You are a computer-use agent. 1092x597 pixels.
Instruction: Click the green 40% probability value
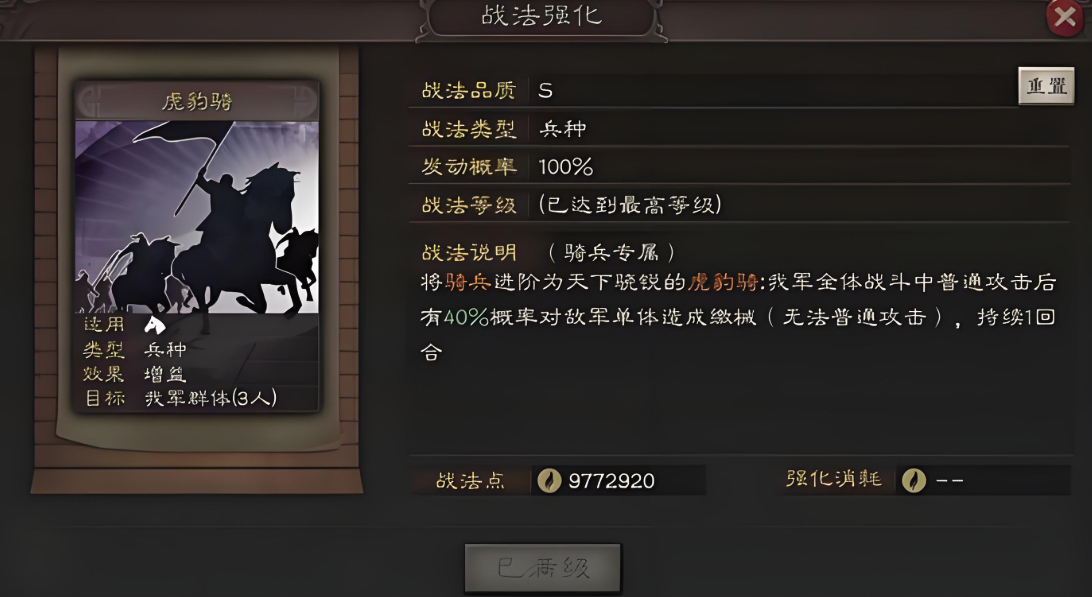pos(467,317)
